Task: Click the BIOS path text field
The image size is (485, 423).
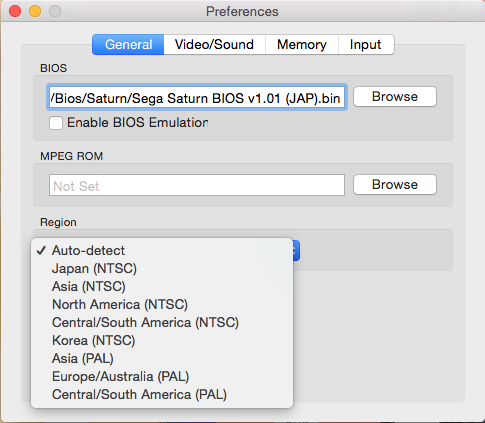Action: point(197,97)
